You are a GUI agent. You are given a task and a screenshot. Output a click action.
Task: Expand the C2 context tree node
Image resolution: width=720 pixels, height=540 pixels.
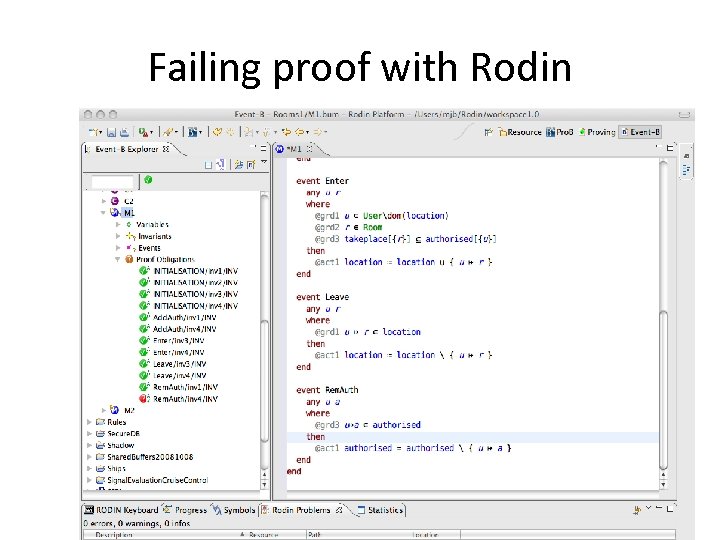(x=104, y=201)
